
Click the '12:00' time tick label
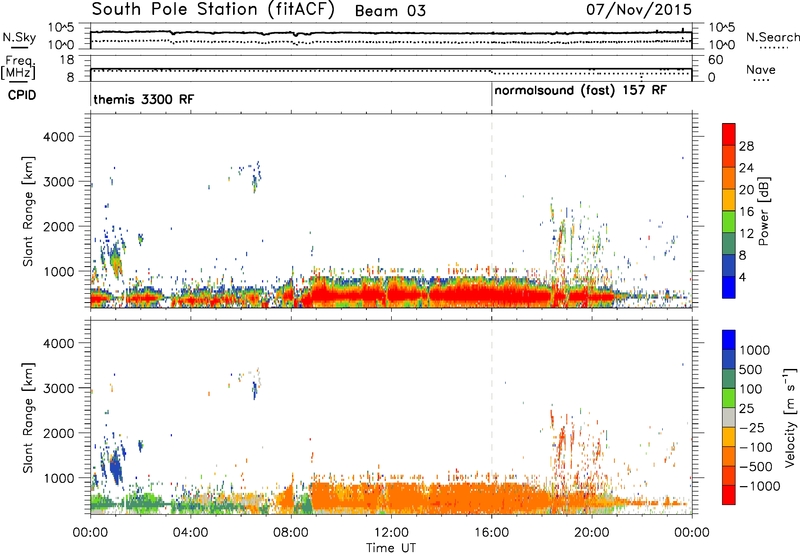[391, 533]
